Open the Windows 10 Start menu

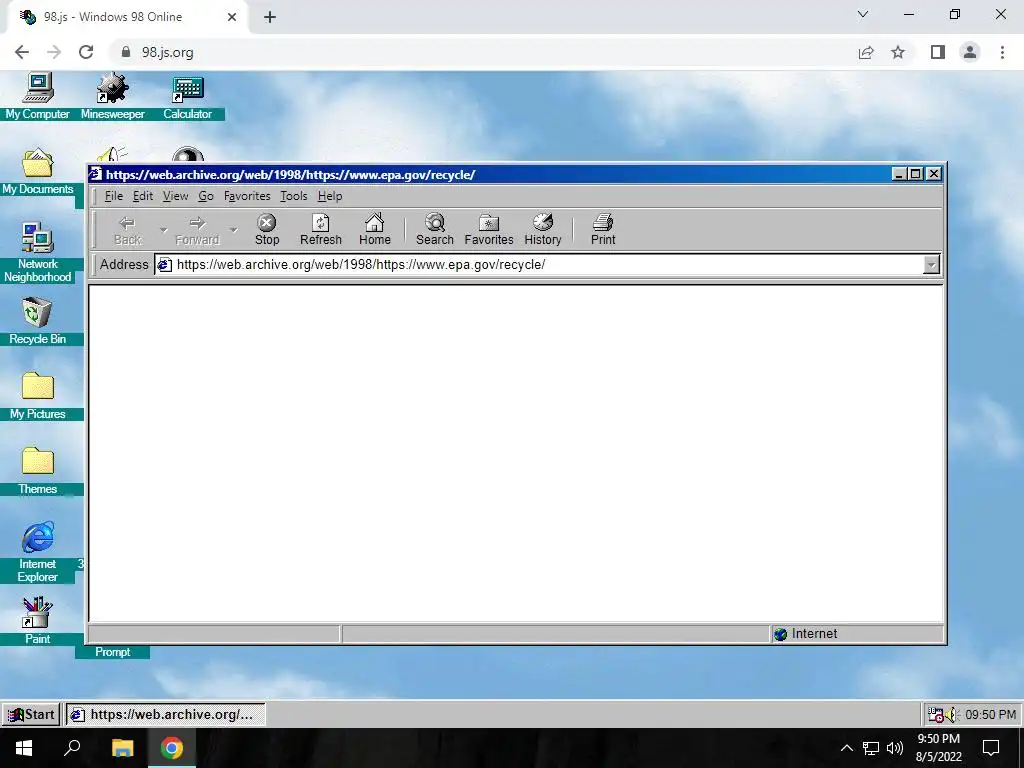coord(24,748)
